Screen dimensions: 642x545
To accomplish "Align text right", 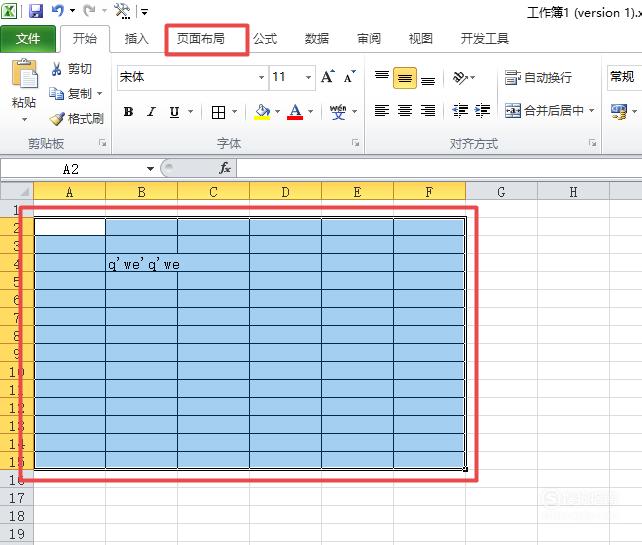I will pos(428,111).
